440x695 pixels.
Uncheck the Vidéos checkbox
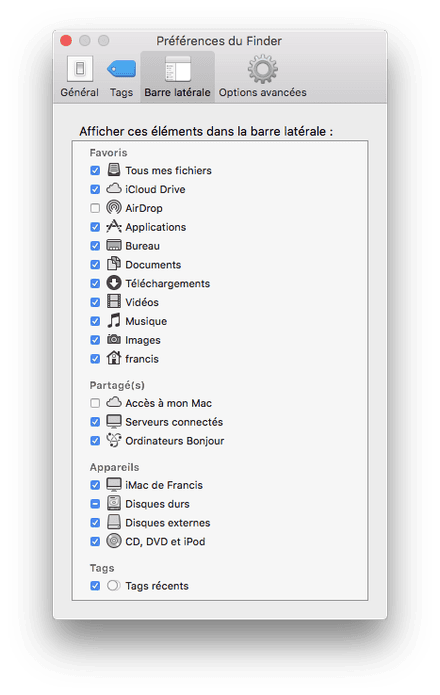[x=95, y=302]
